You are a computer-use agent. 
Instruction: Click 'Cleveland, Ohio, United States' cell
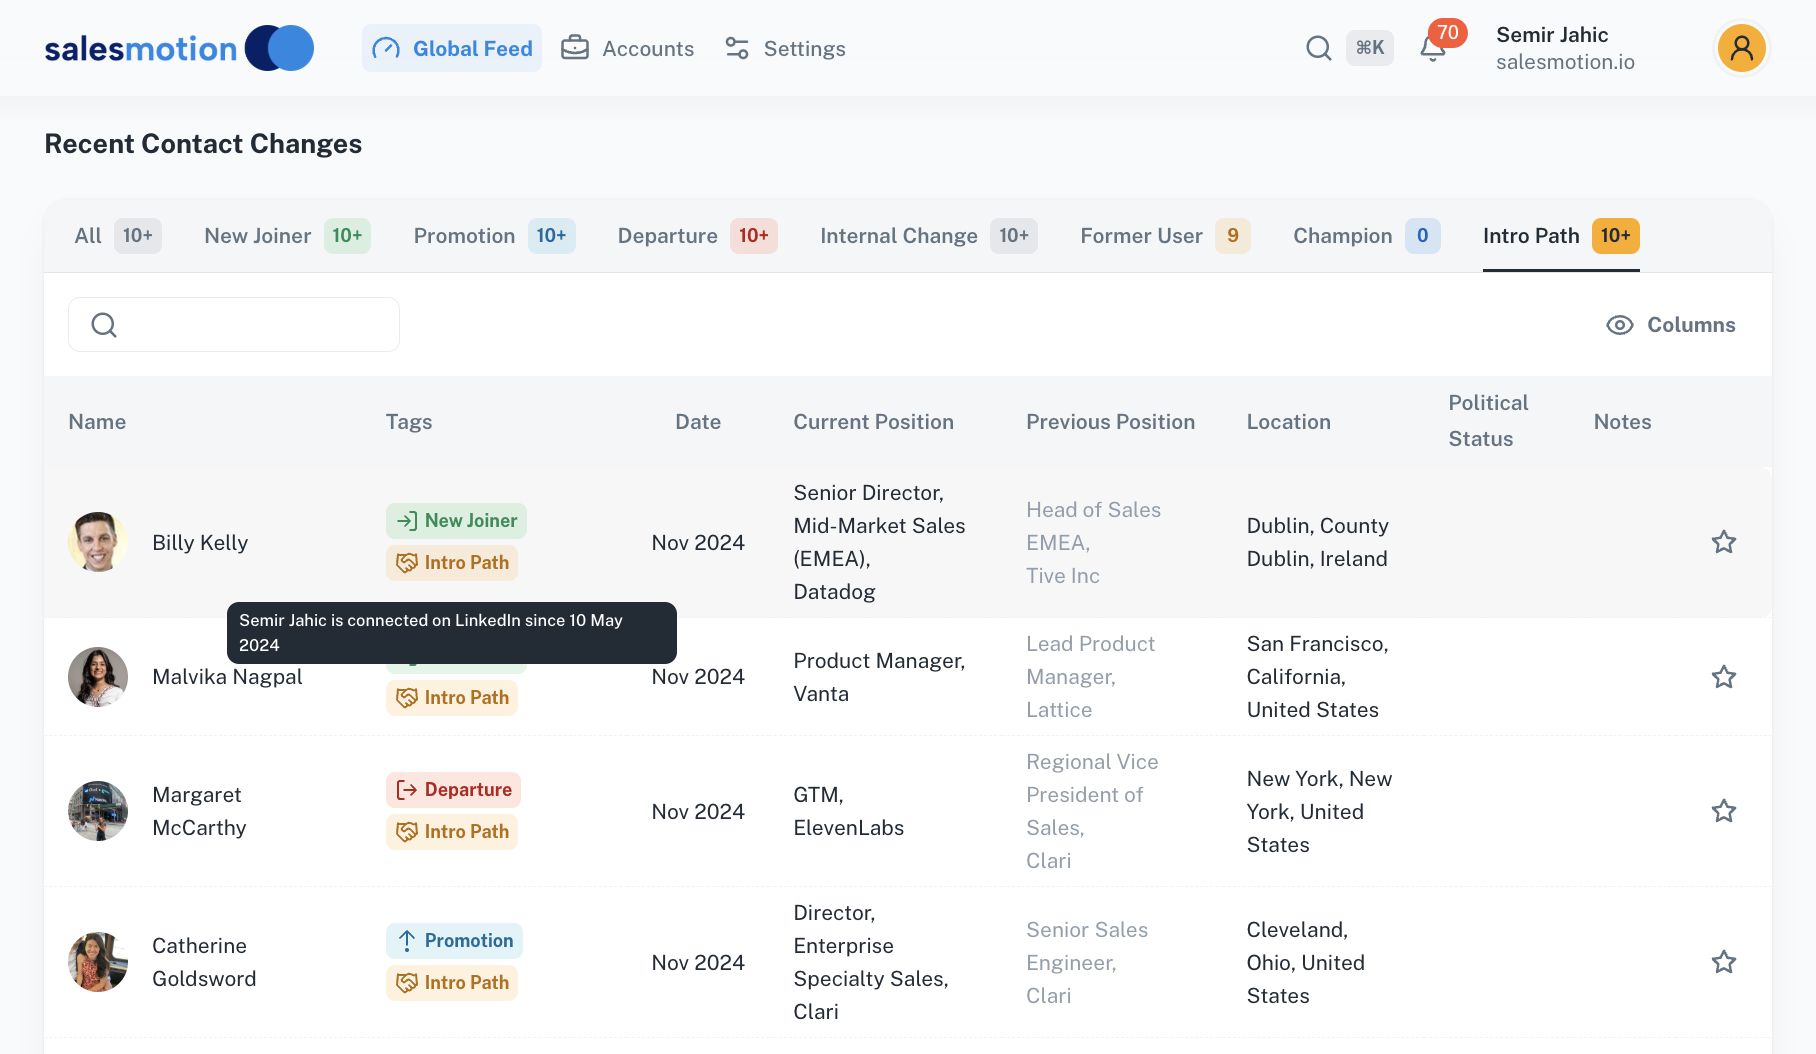click(1305, 962)
